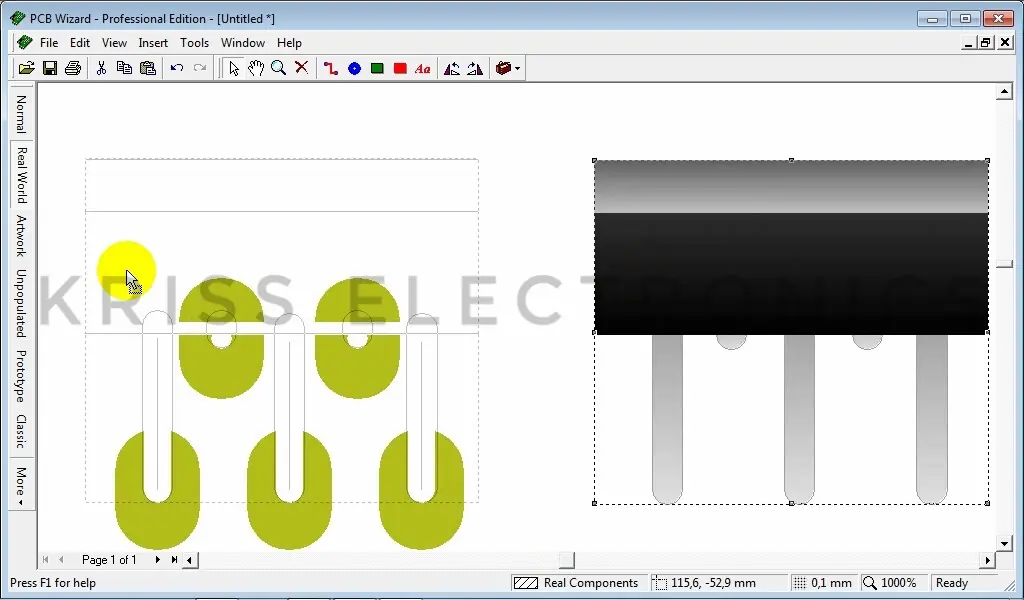Click the horizontal scrollbar thumb
This screenshot has height=600, width=1024.
(566, 560)
